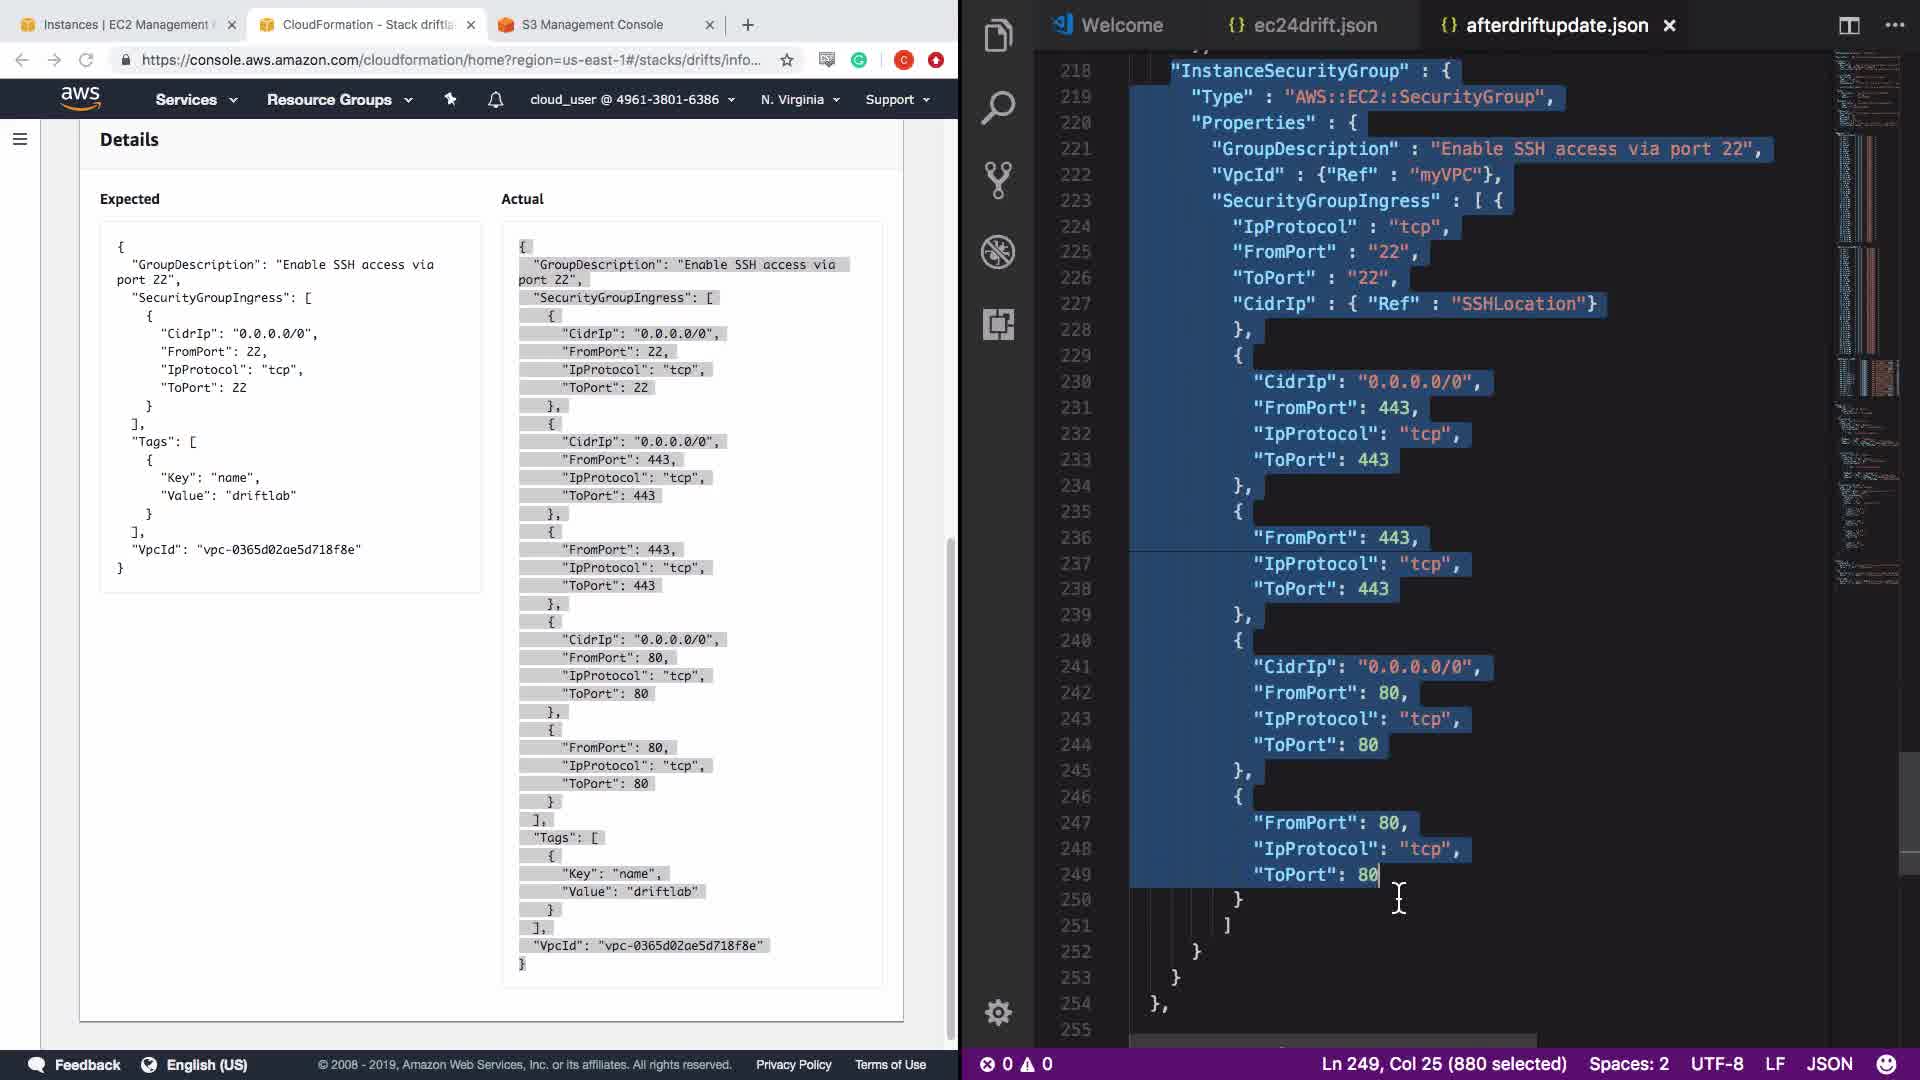The image size is (1920, 1080).
Task: Open the Extensions panel icon
Action: pyautogui.click(x=998, y=324)
